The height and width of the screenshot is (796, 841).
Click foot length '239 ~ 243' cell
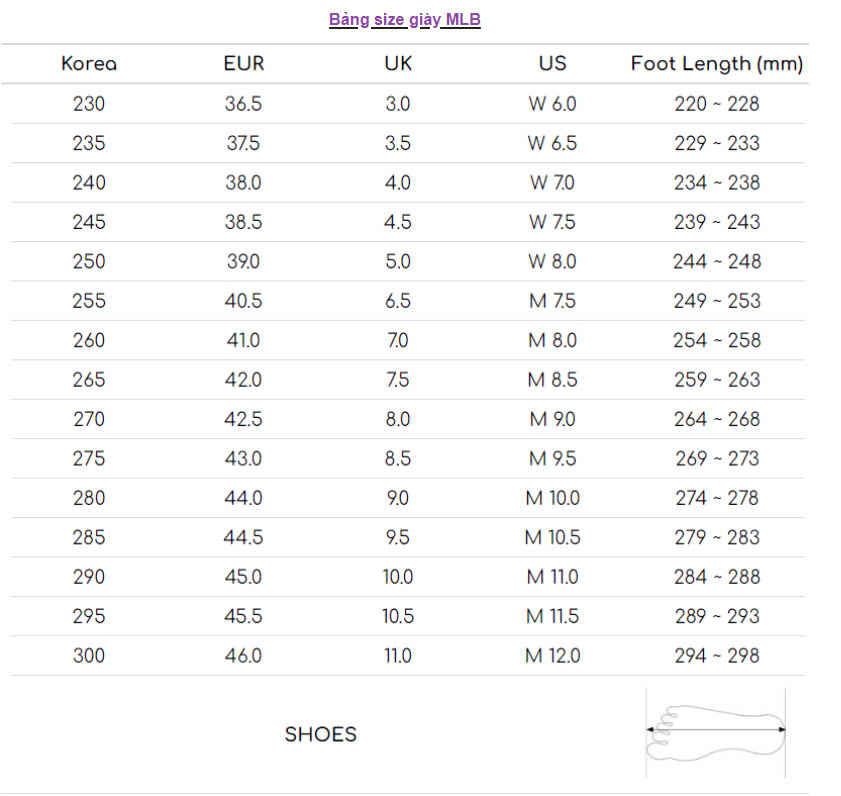716,222
